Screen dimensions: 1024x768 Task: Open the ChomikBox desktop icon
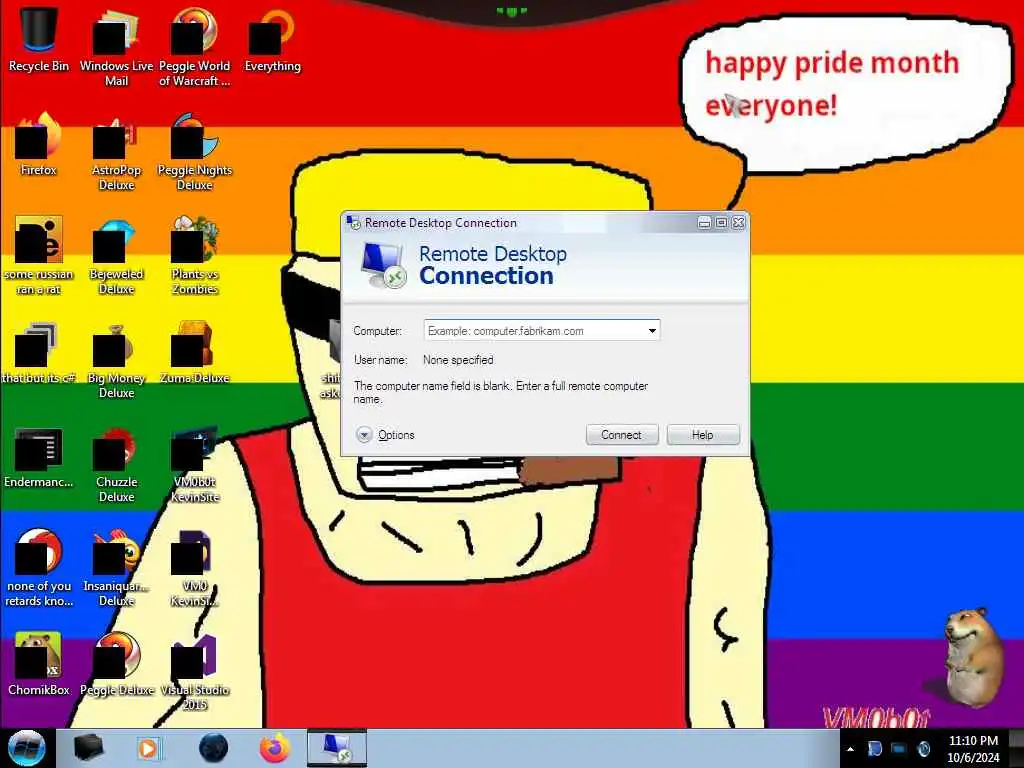tap(39, 663)
